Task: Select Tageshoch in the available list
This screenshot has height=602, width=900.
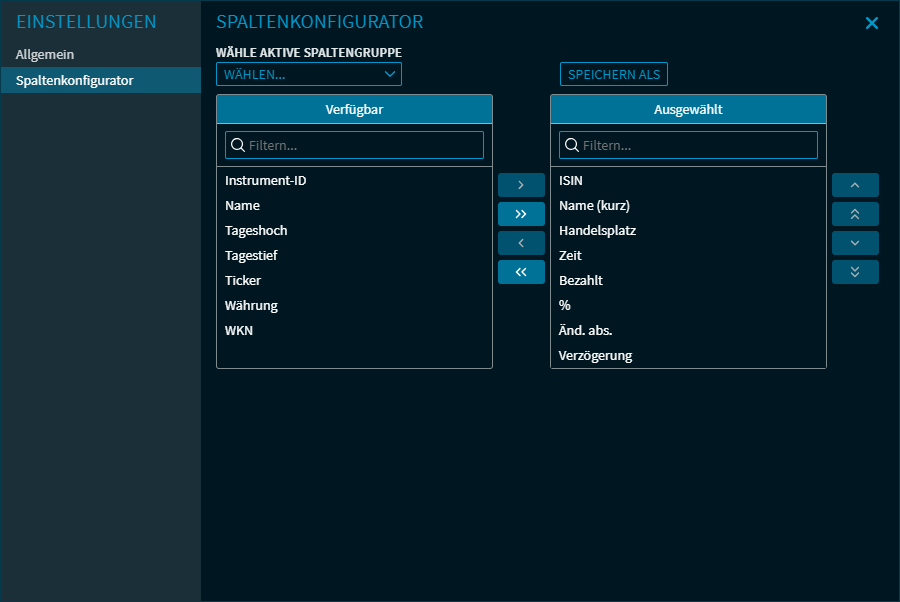Action: coord(256,231)
